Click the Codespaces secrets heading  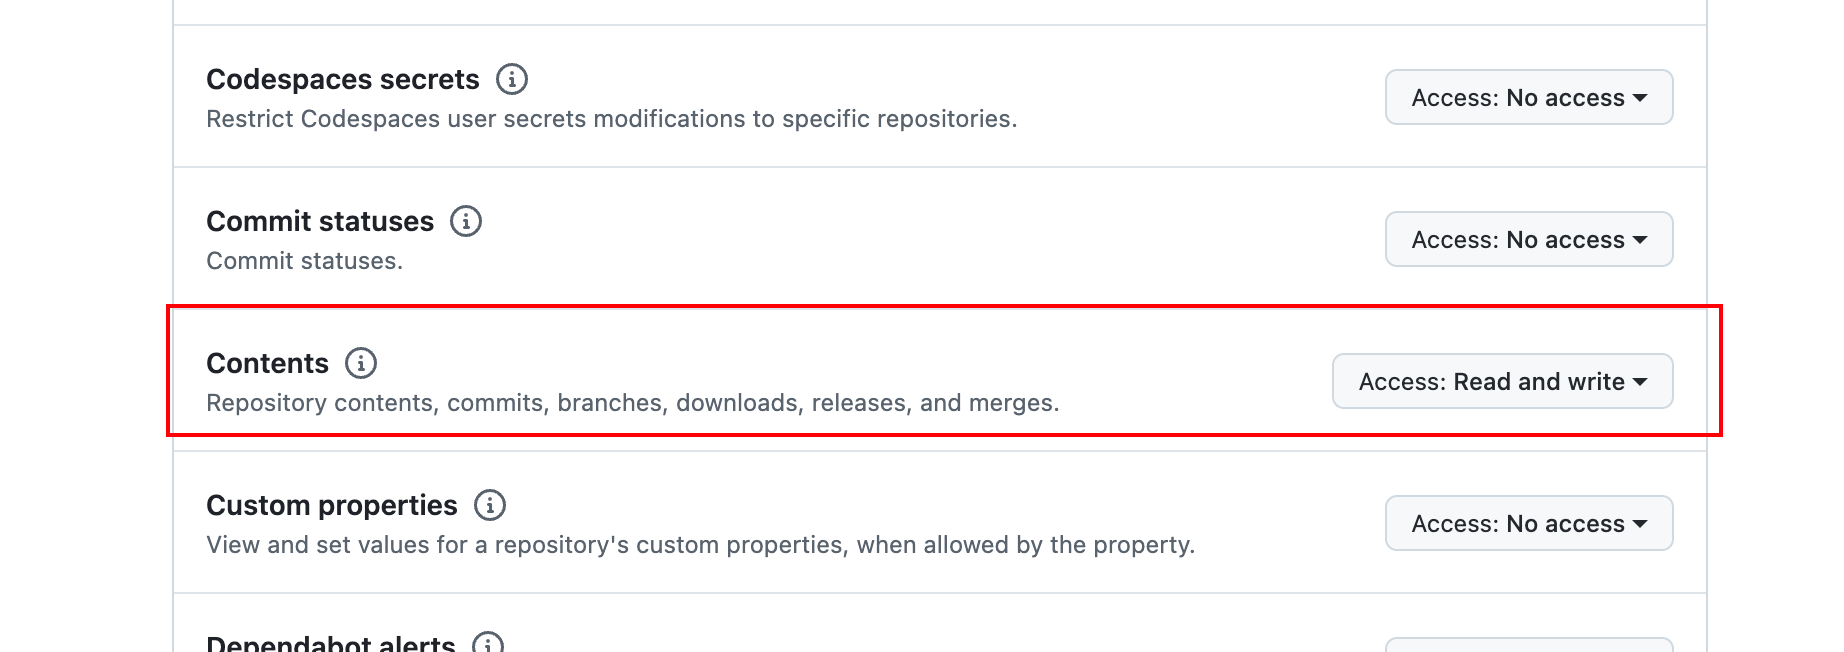pyautogui.click(x=343, y=79)
